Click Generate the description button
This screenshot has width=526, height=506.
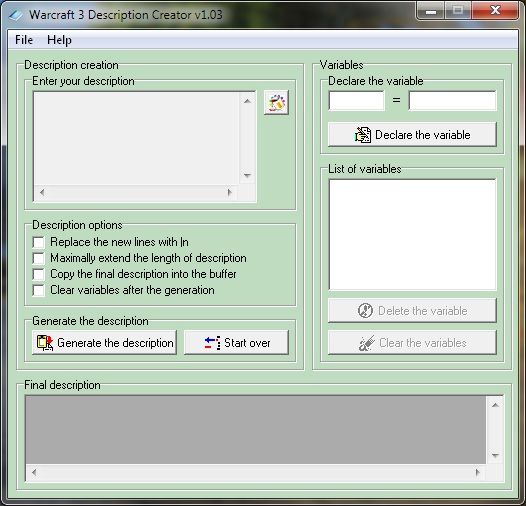(104, 343)
